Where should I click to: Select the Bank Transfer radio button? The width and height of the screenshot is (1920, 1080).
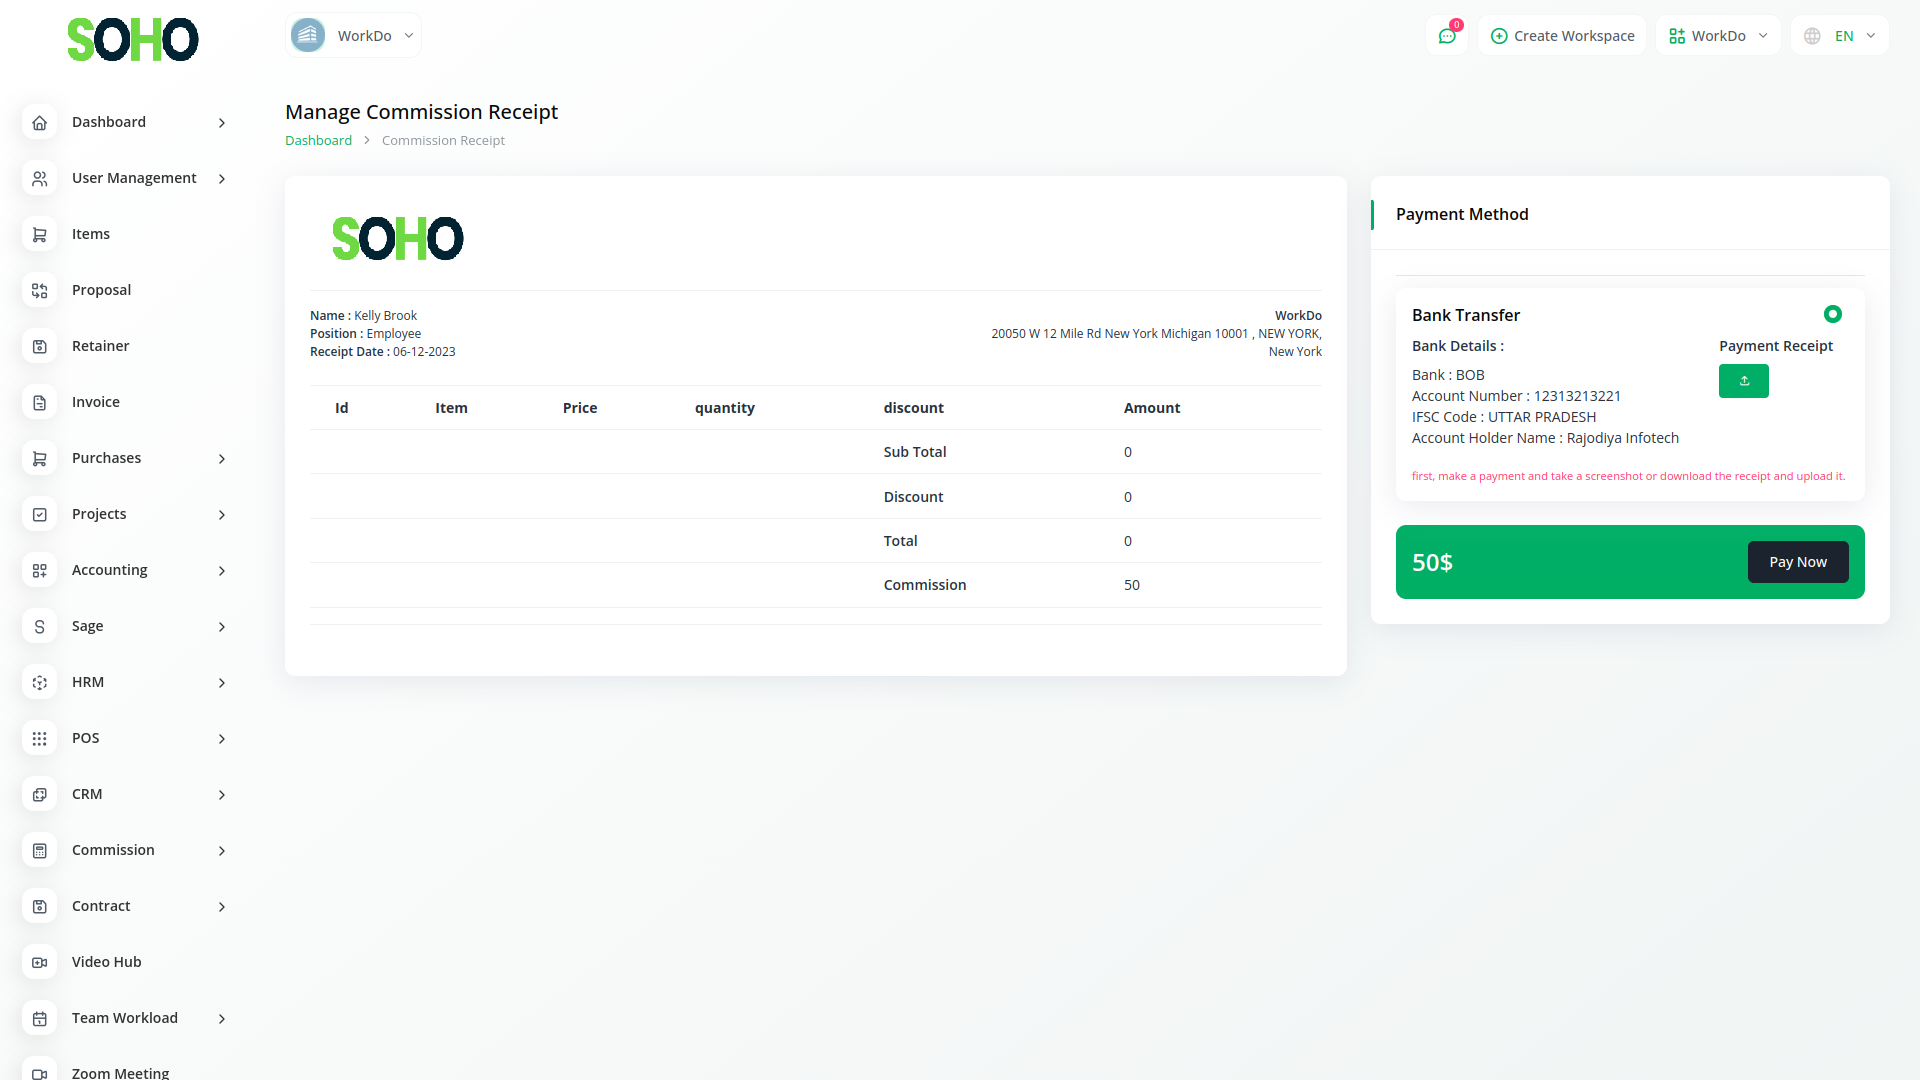pos(1832,314)
